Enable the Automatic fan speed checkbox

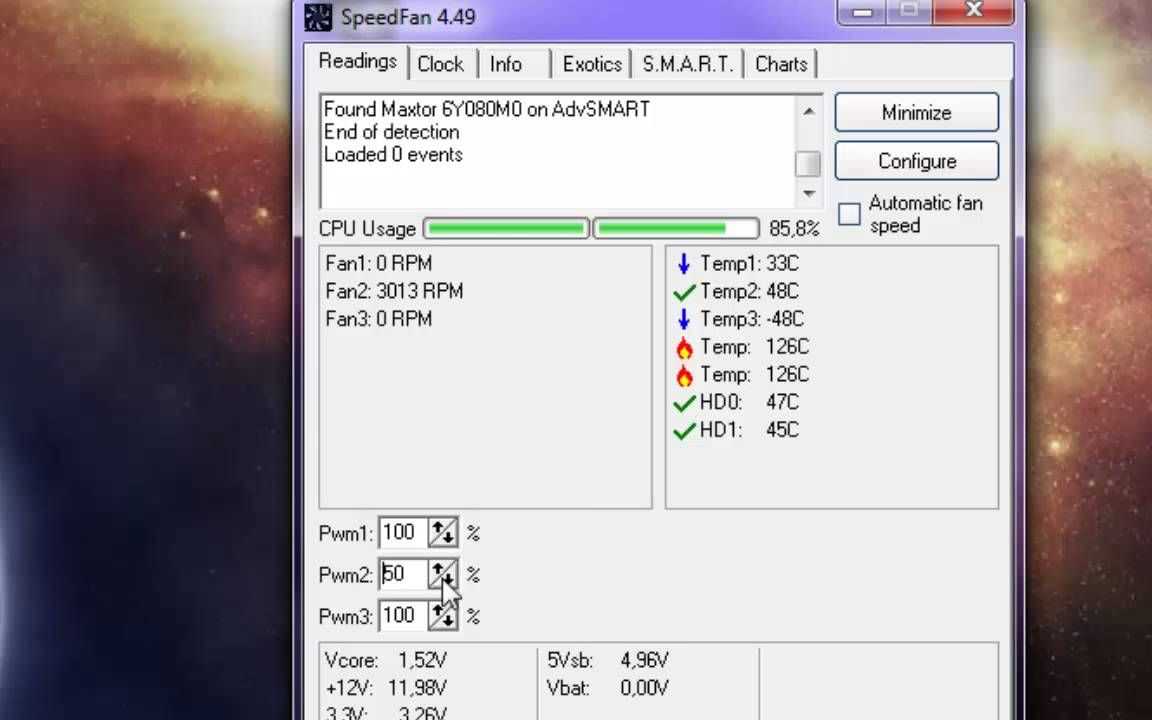click(849, 214)
